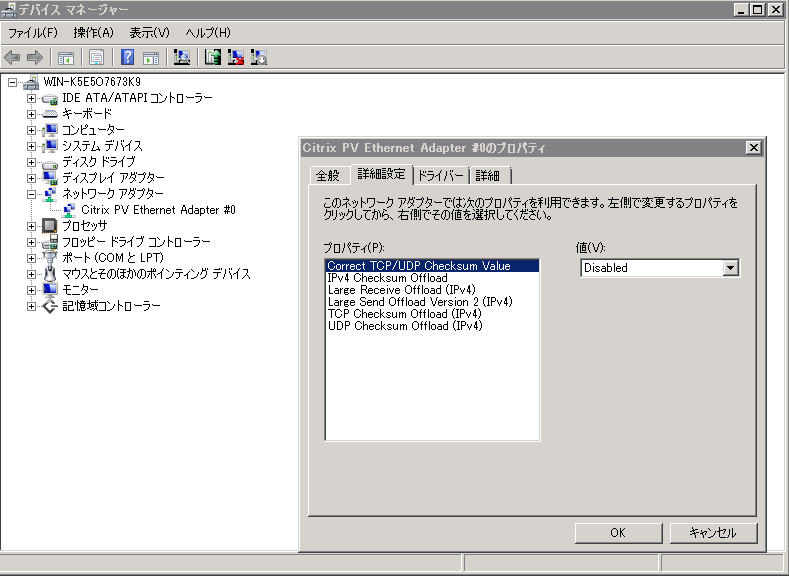Click the Update driver software icon
Screen dimensions: 789x577
coord(213,57)
